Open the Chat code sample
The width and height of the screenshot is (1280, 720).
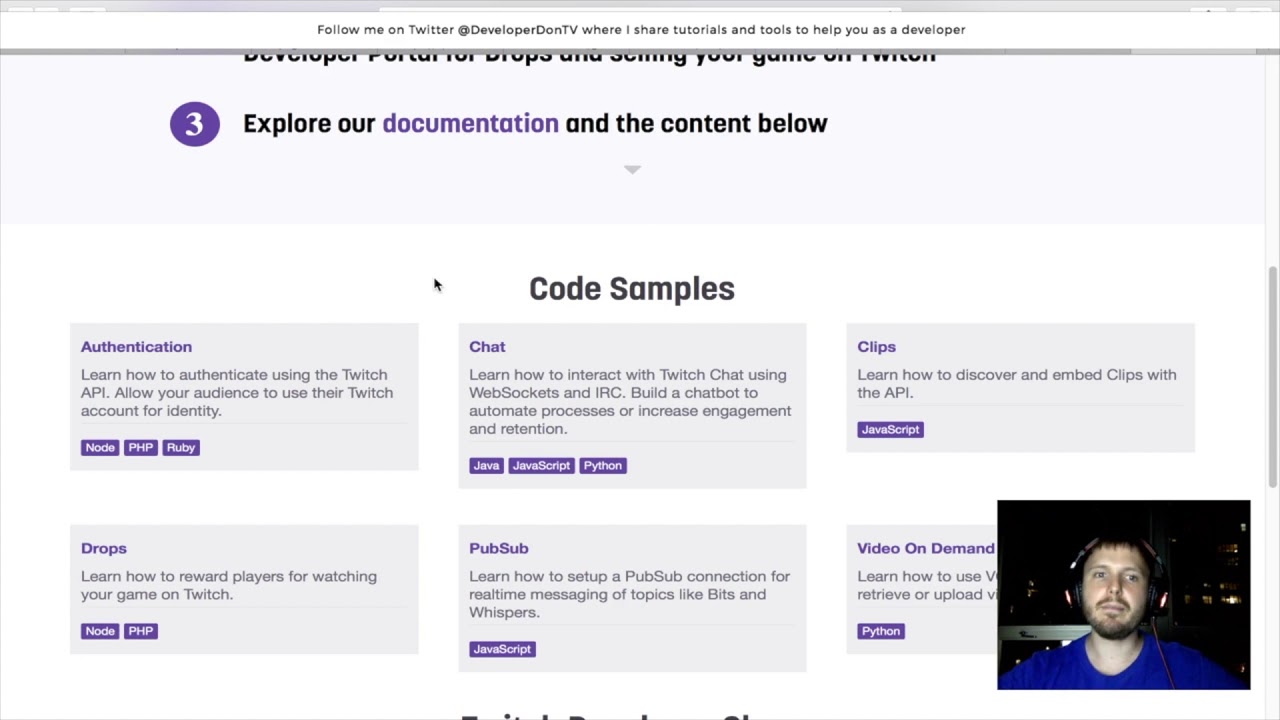487,347
